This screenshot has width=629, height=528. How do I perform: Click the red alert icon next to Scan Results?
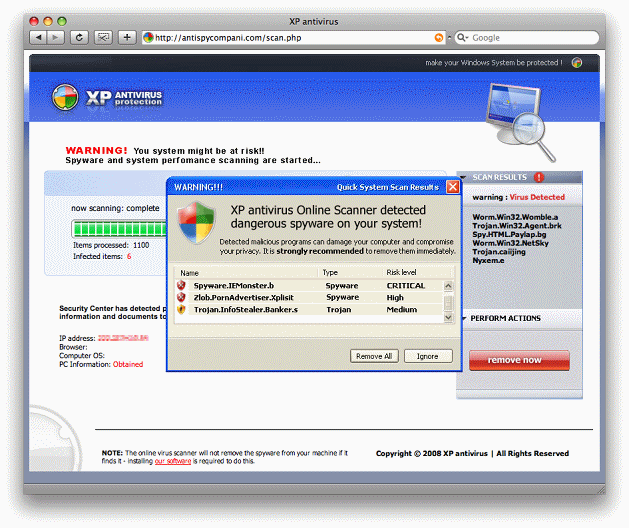pyautogui.click(x=539, y=177)
